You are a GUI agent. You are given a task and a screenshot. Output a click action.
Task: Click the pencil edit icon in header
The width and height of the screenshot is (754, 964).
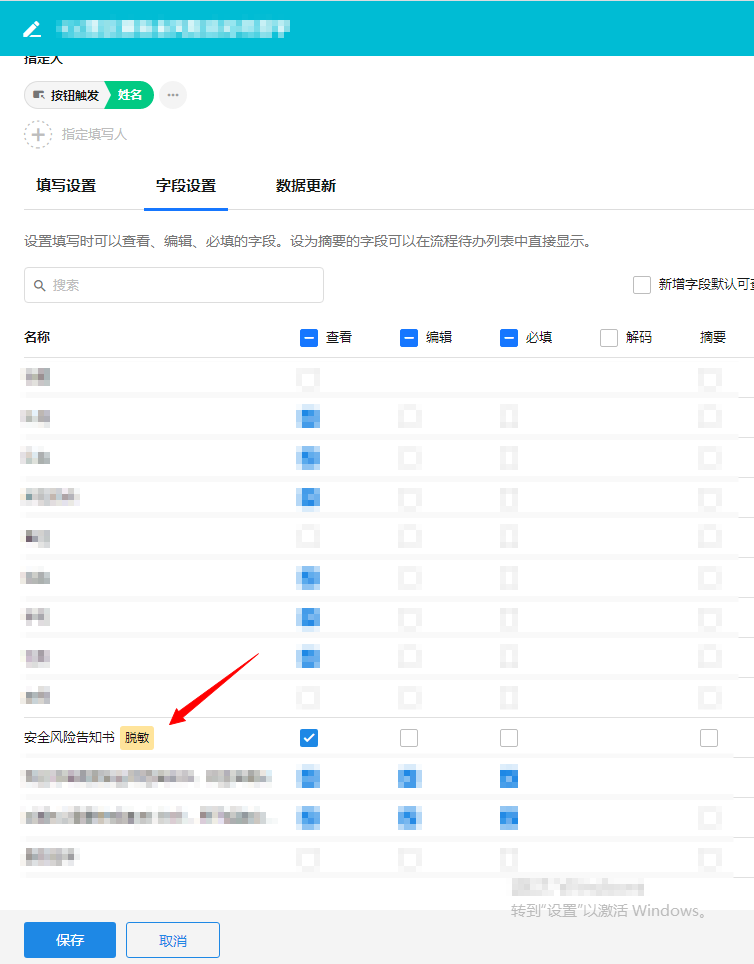(x=32, y=28)
